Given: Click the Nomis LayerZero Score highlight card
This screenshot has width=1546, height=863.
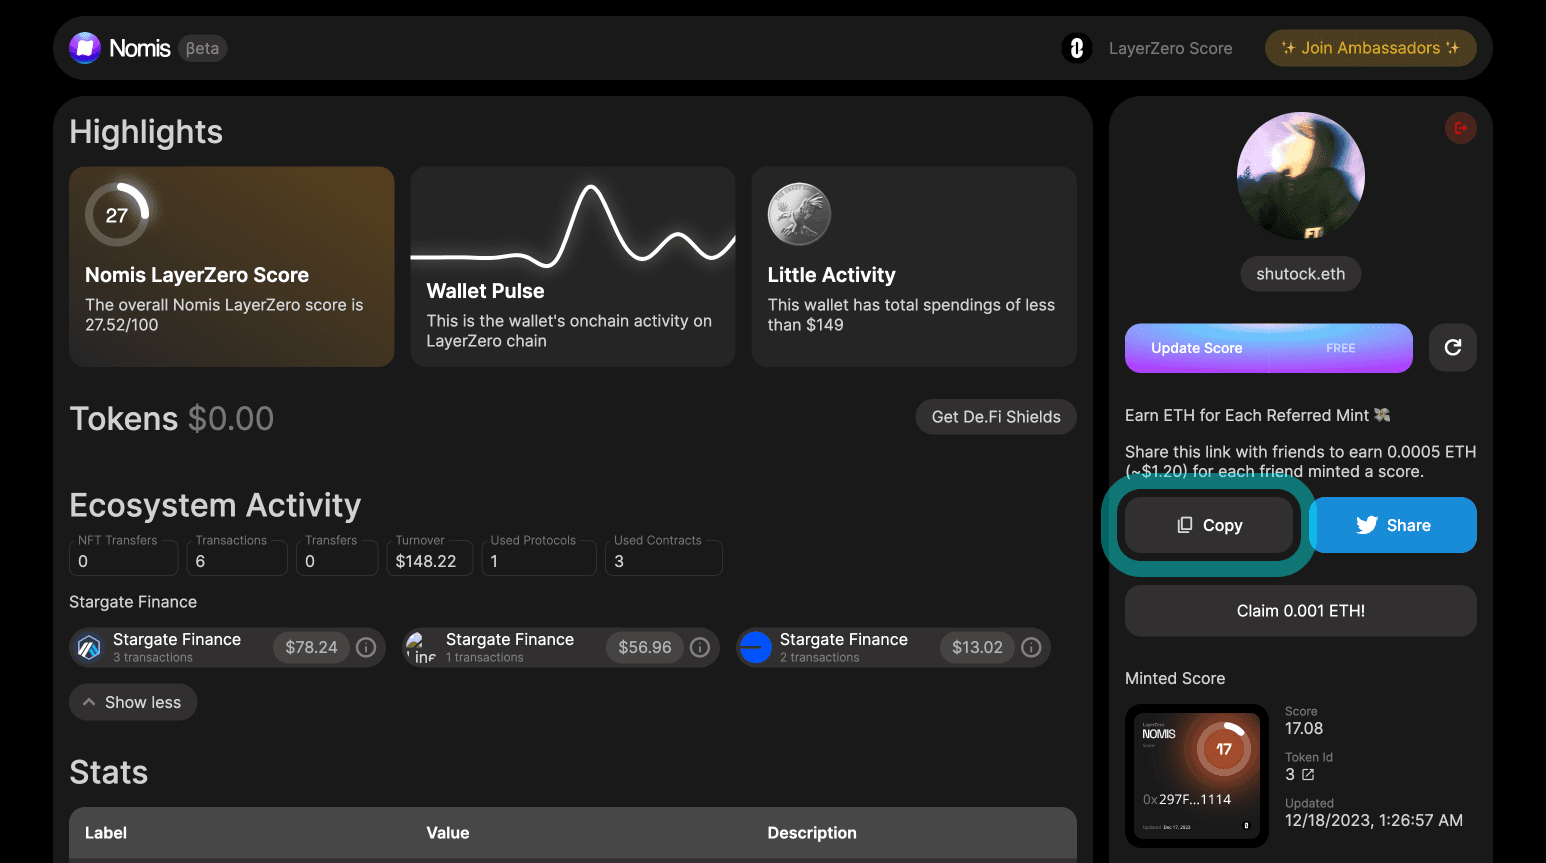Looking at the screenshot, I should [231, 267].
